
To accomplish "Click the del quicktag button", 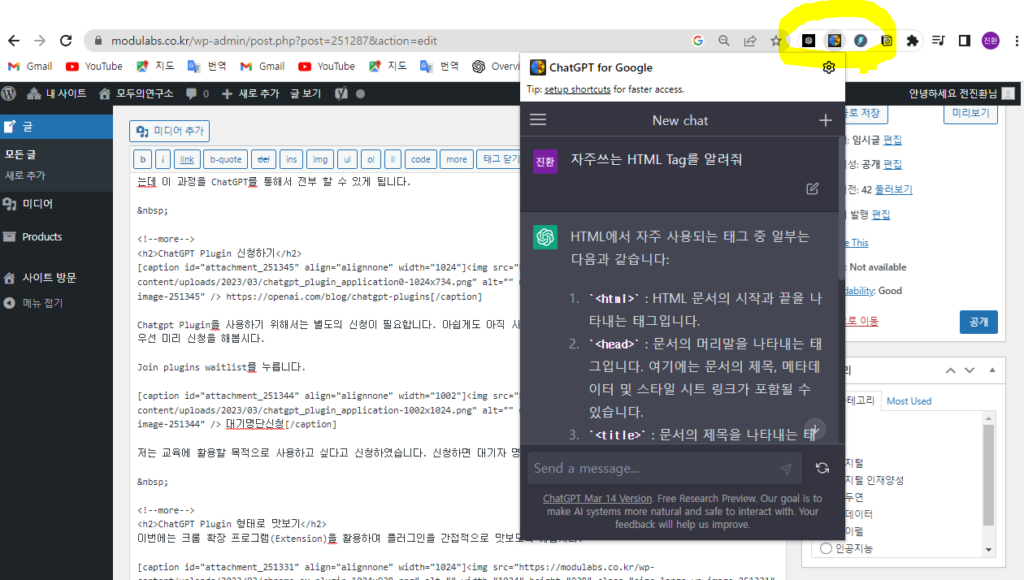I will click(263, 159).
